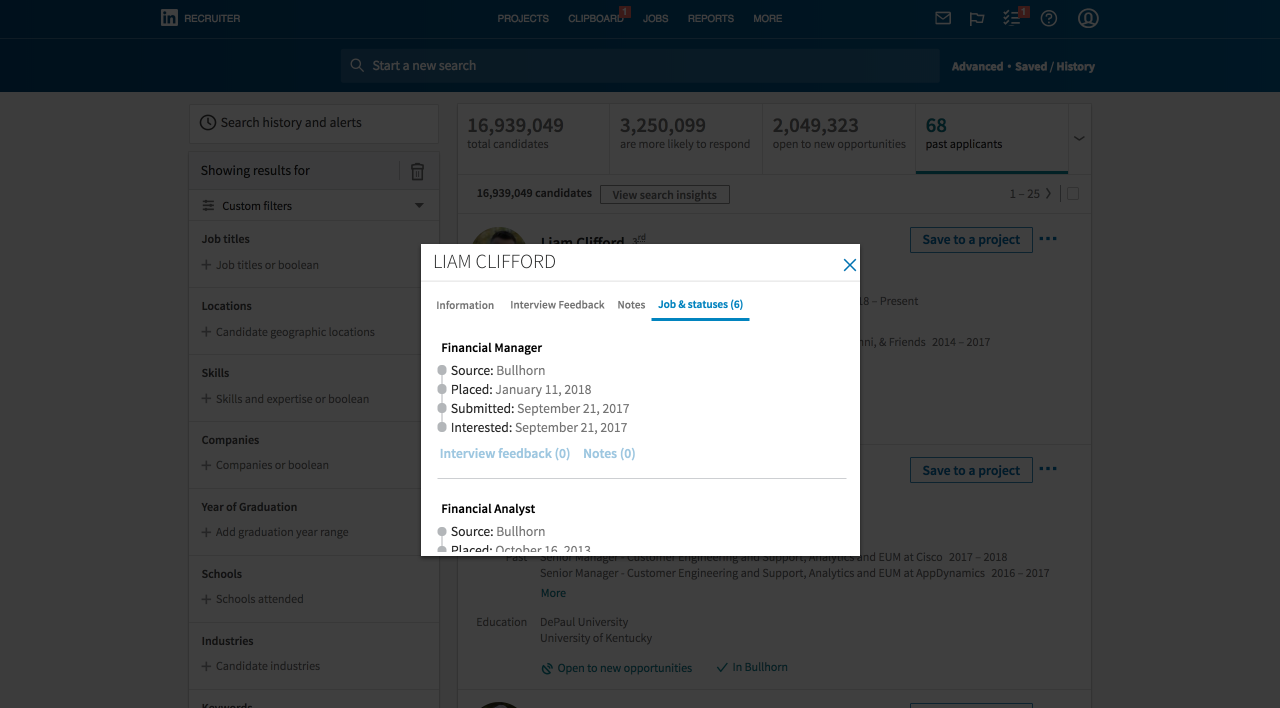Click the Open to new opportunities icon

point(547,668)
